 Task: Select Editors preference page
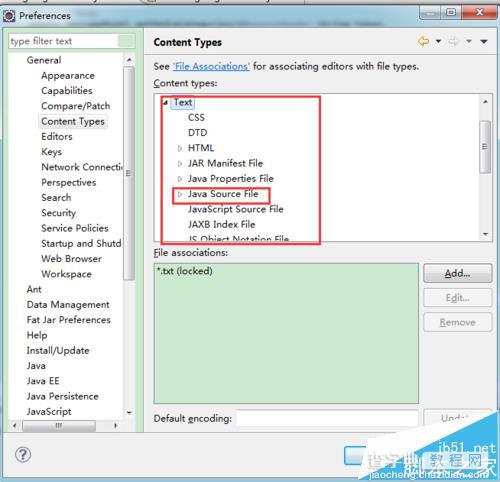pyautogui.click(x=57, y=137)
